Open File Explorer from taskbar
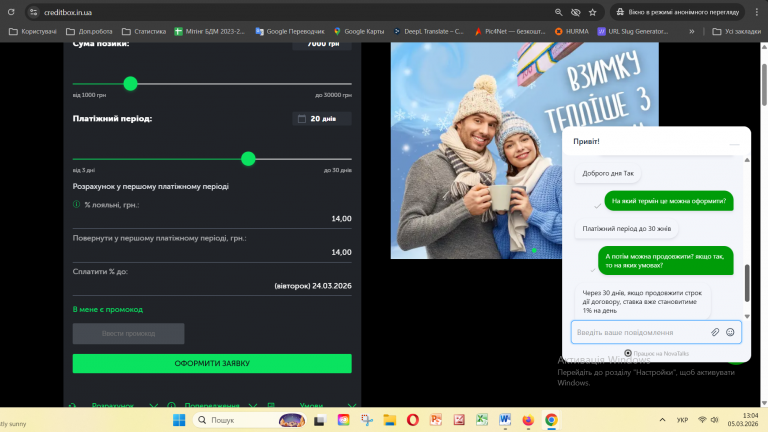Screen dimensions: 768x432 390,420
